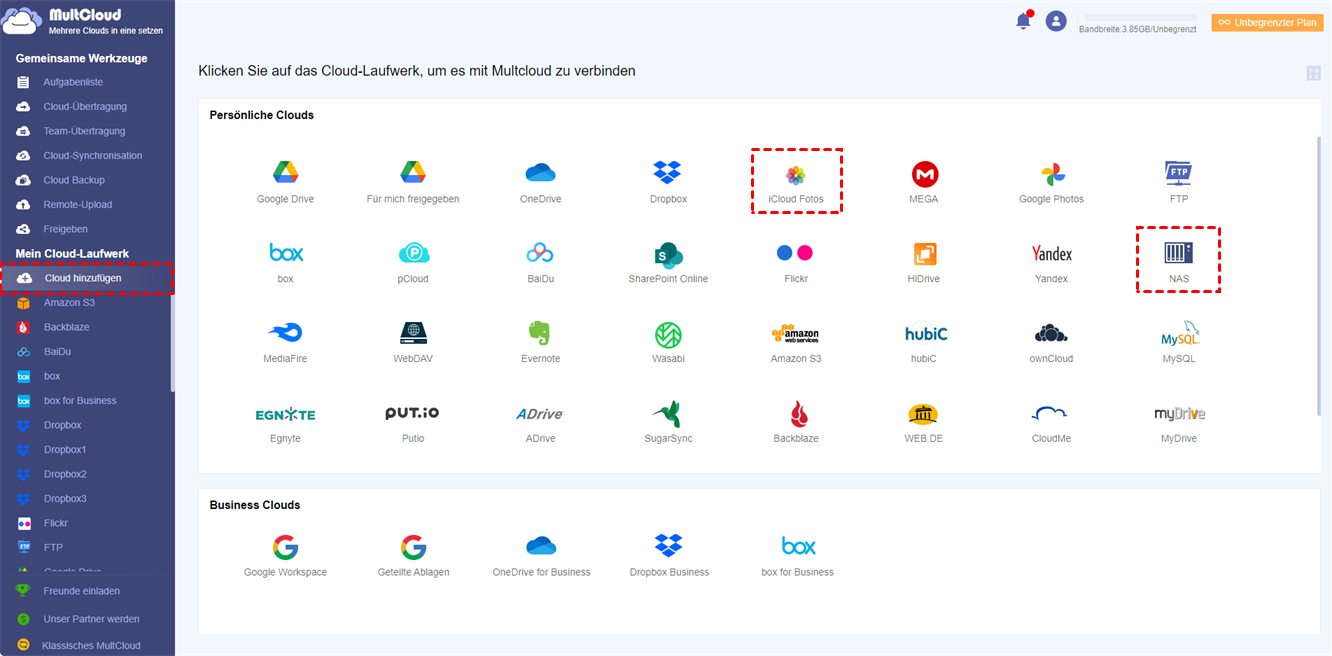Choose SugarSync cloud

(668, 422)
